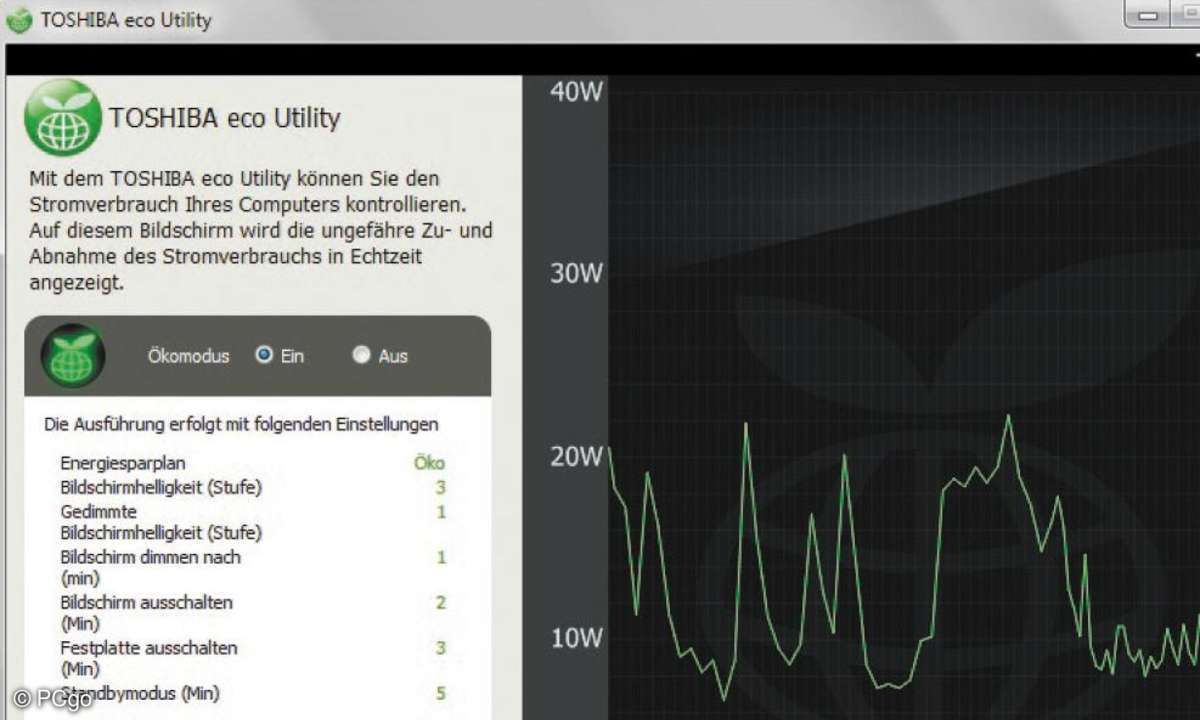Click the "Bildschirm dimmen nach (min)" label
The height and width of the screenshot is (720, 1200).
coord(150,567)
